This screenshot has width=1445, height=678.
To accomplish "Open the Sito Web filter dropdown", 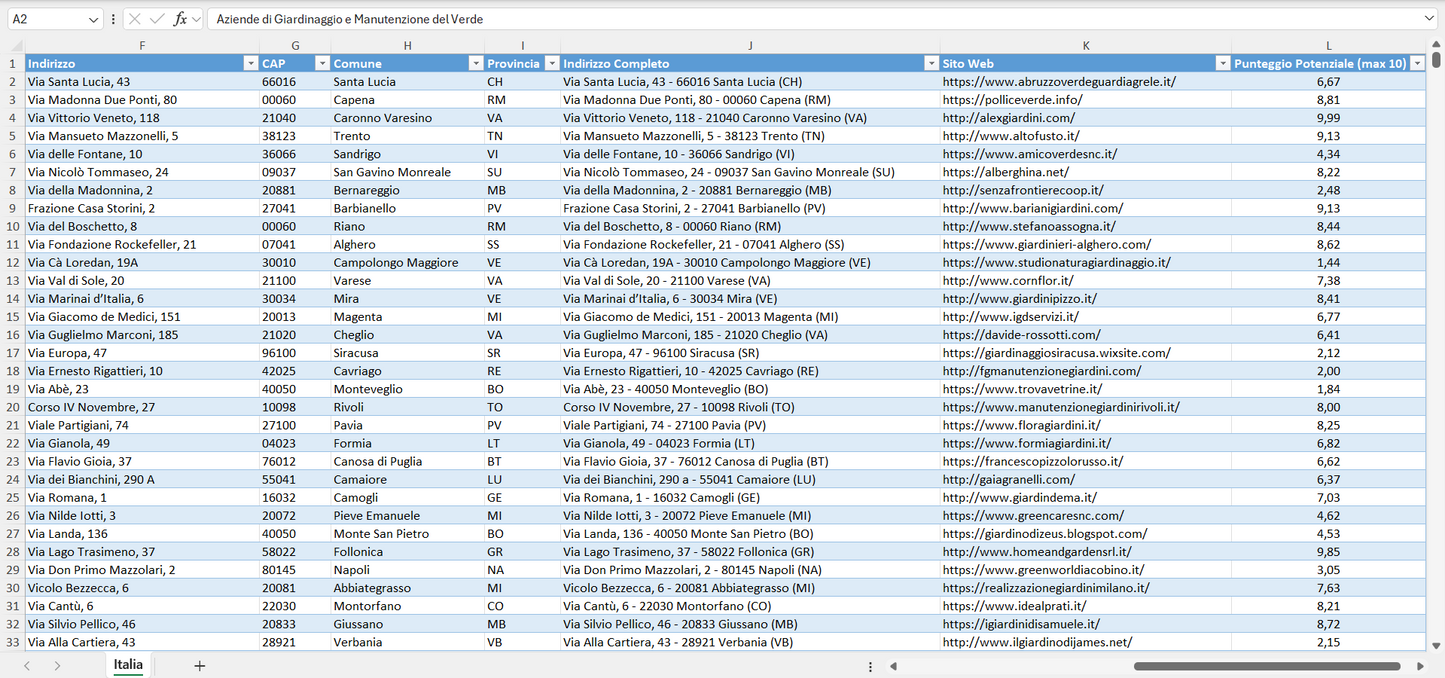I will click(x=1222, y=64).
